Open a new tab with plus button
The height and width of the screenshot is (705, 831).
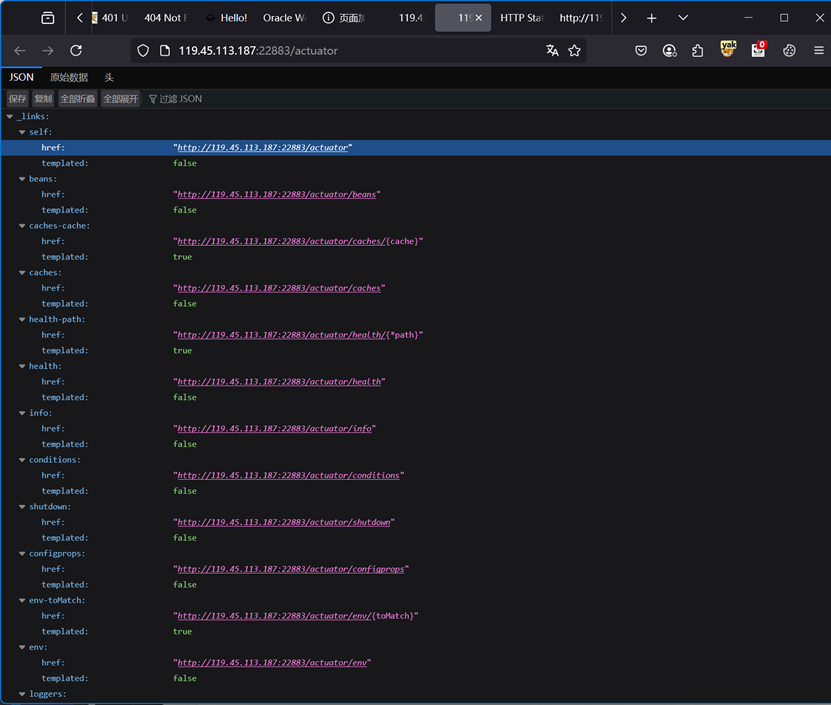coord(652,18)
